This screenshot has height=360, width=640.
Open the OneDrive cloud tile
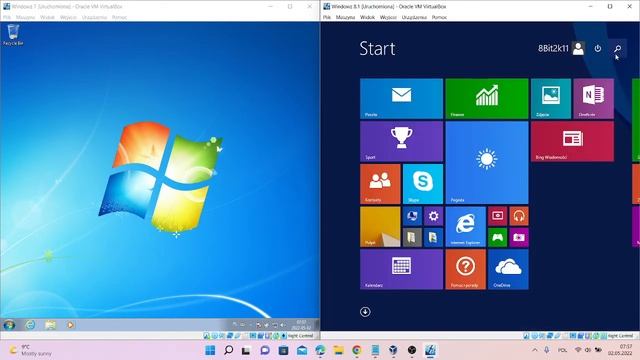[x=508, y=269]
